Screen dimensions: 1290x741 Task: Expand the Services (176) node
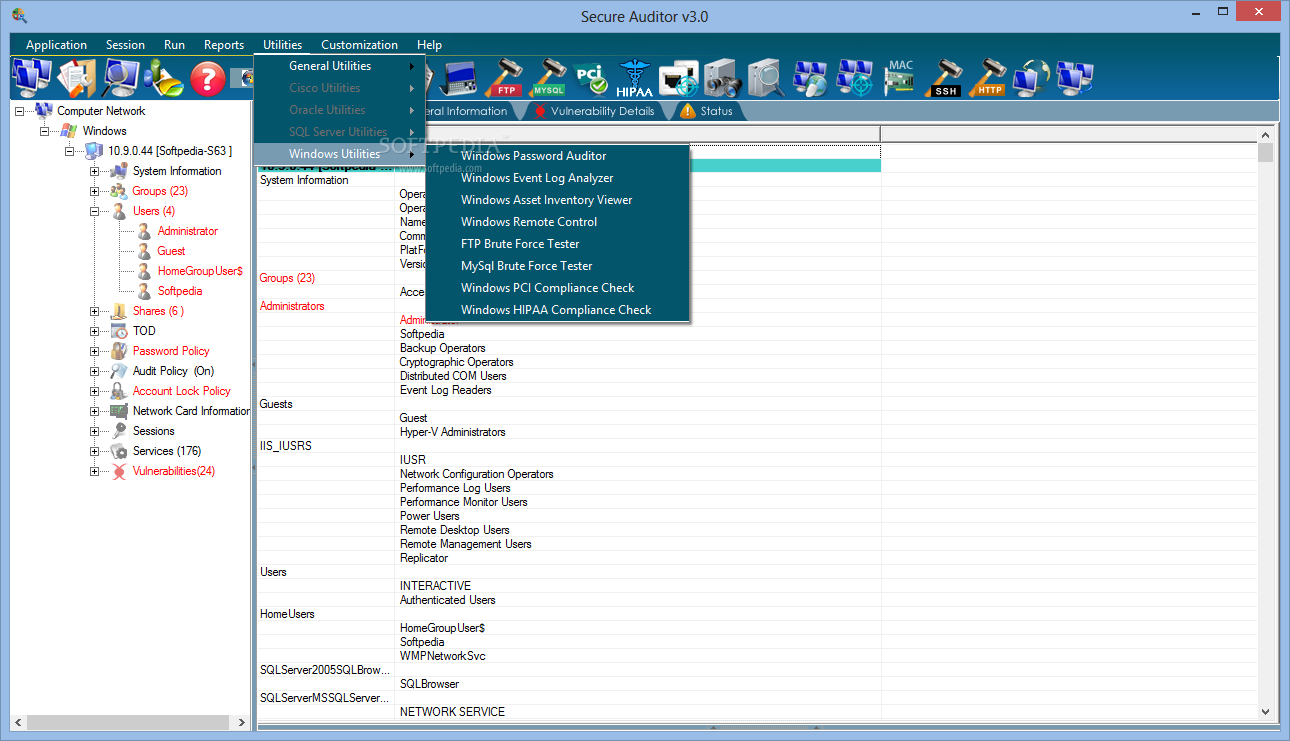(95, 451)
